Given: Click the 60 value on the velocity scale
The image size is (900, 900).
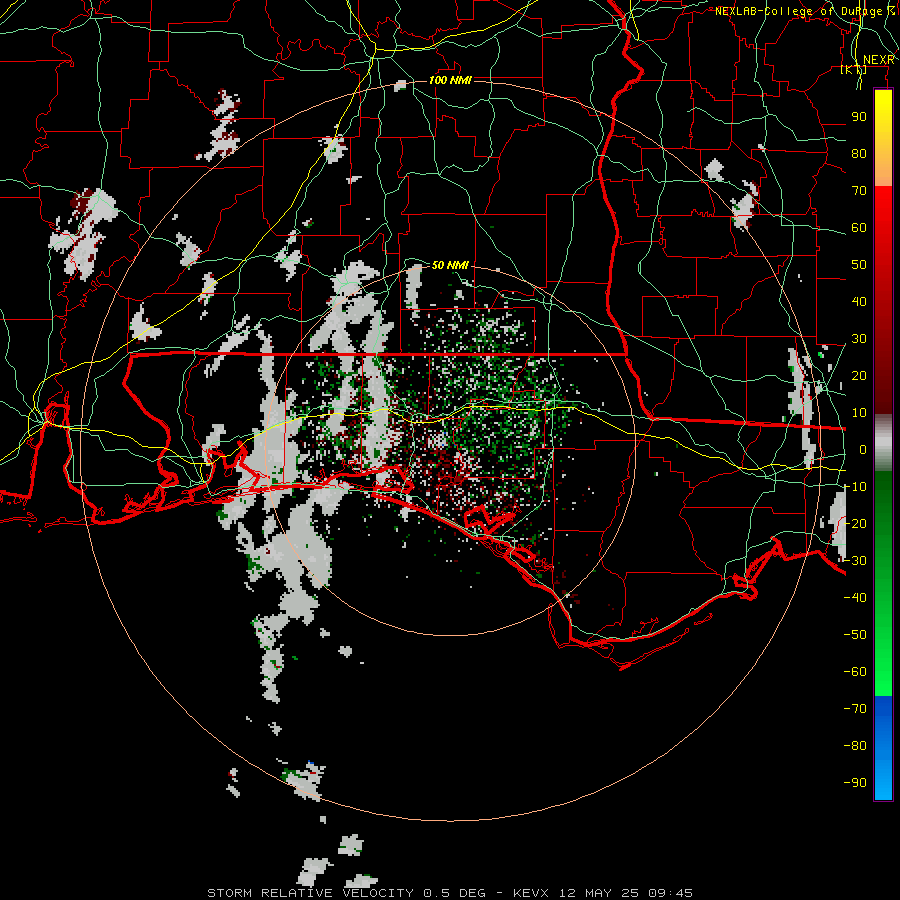Looking at the screenshot, I should pos(859,227).
